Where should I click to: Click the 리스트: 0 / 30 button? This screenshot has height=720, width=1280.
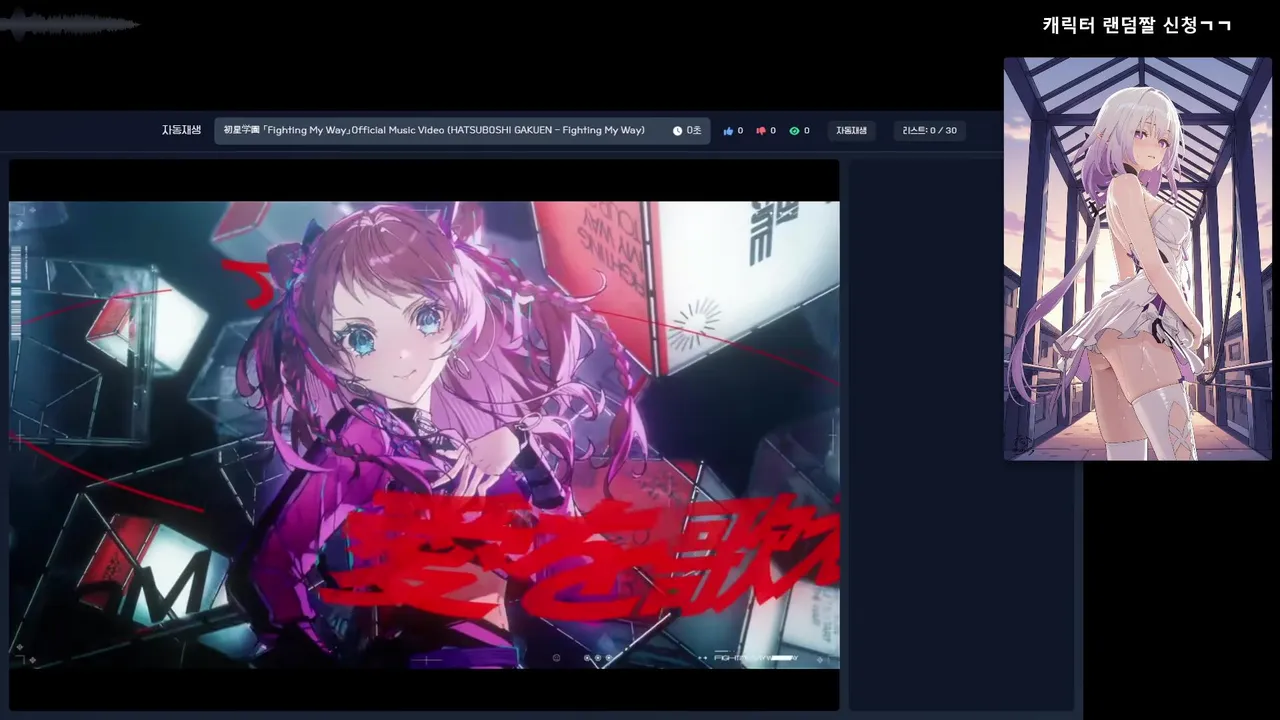tap(929, 131)
